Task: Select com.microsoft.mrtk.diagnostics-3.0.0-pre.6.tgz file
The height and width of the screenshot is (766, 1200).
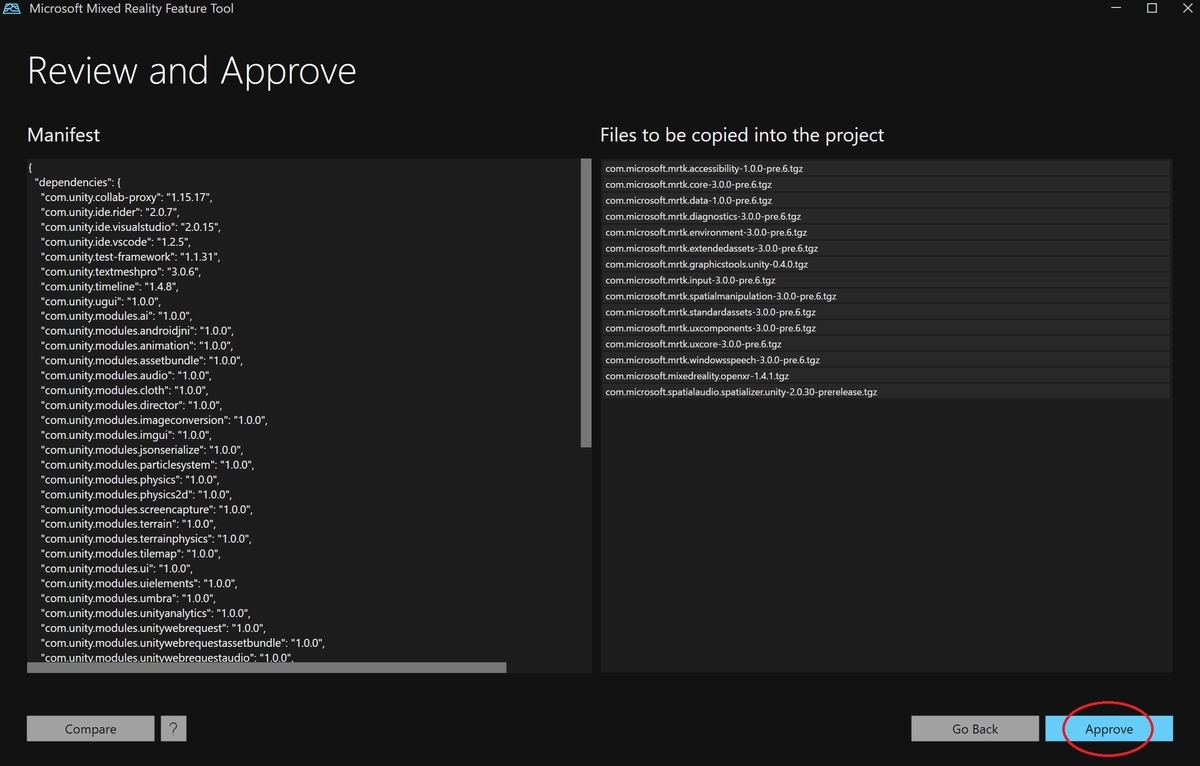Action: click(x=885, y=216)
